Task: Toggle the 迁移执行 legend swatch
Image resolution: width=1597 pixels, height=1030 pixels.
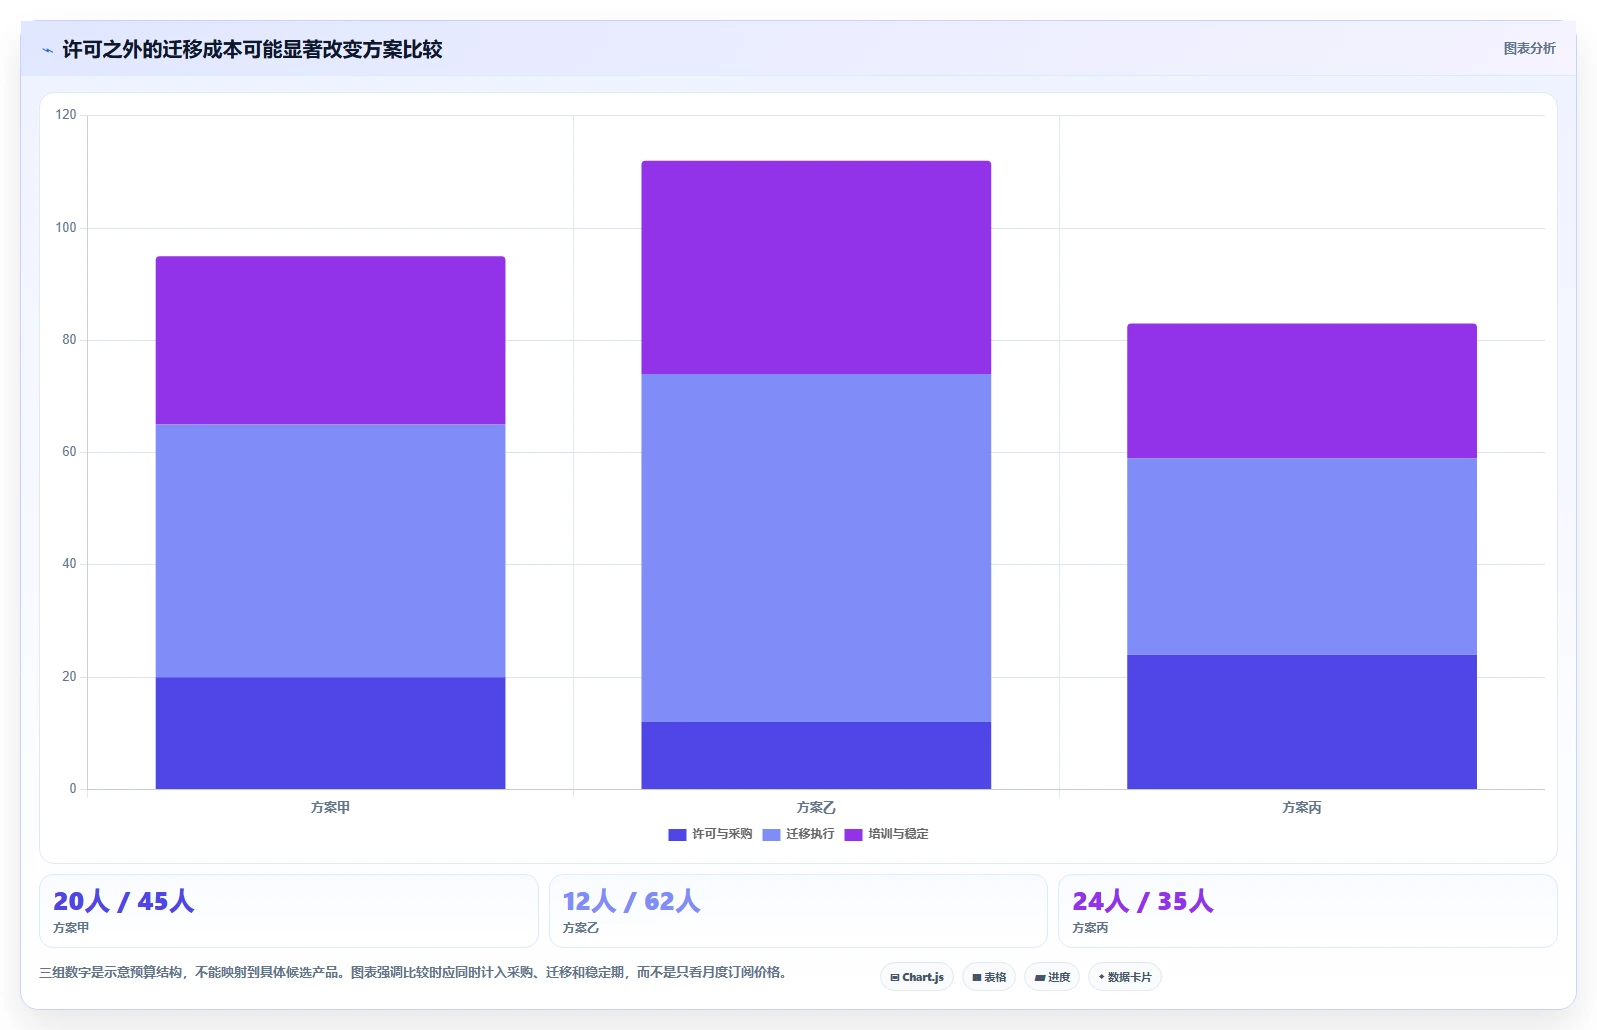Action: tap(771, 834)
